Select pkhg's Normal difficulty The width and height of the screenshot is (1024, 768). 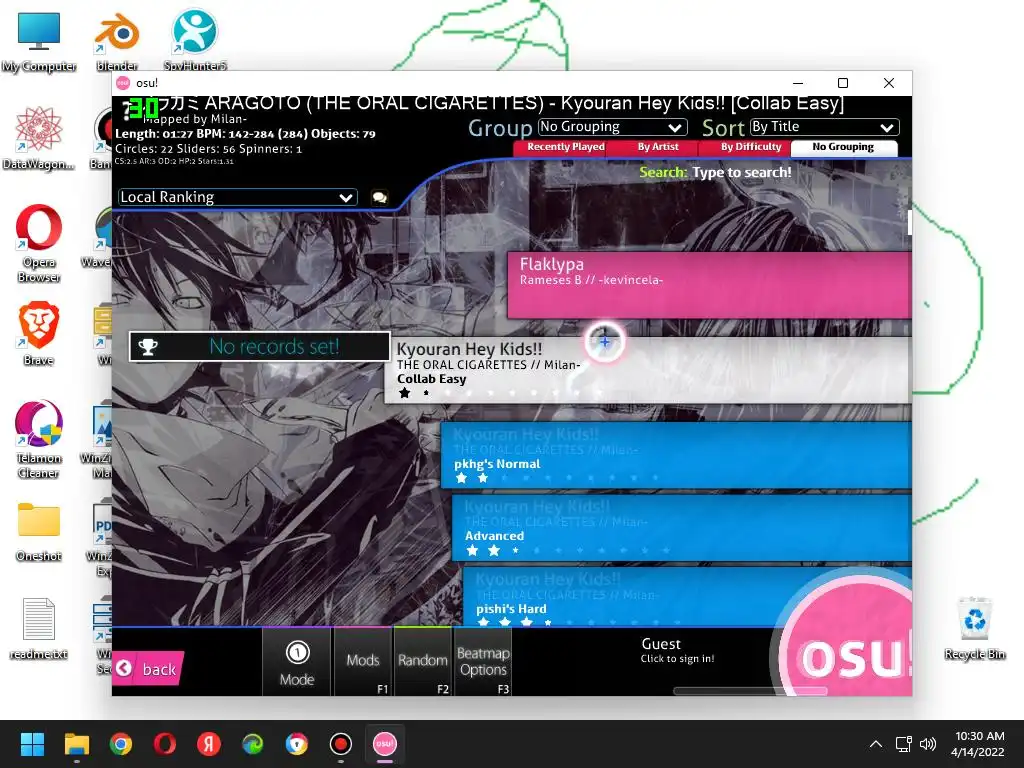676,455
